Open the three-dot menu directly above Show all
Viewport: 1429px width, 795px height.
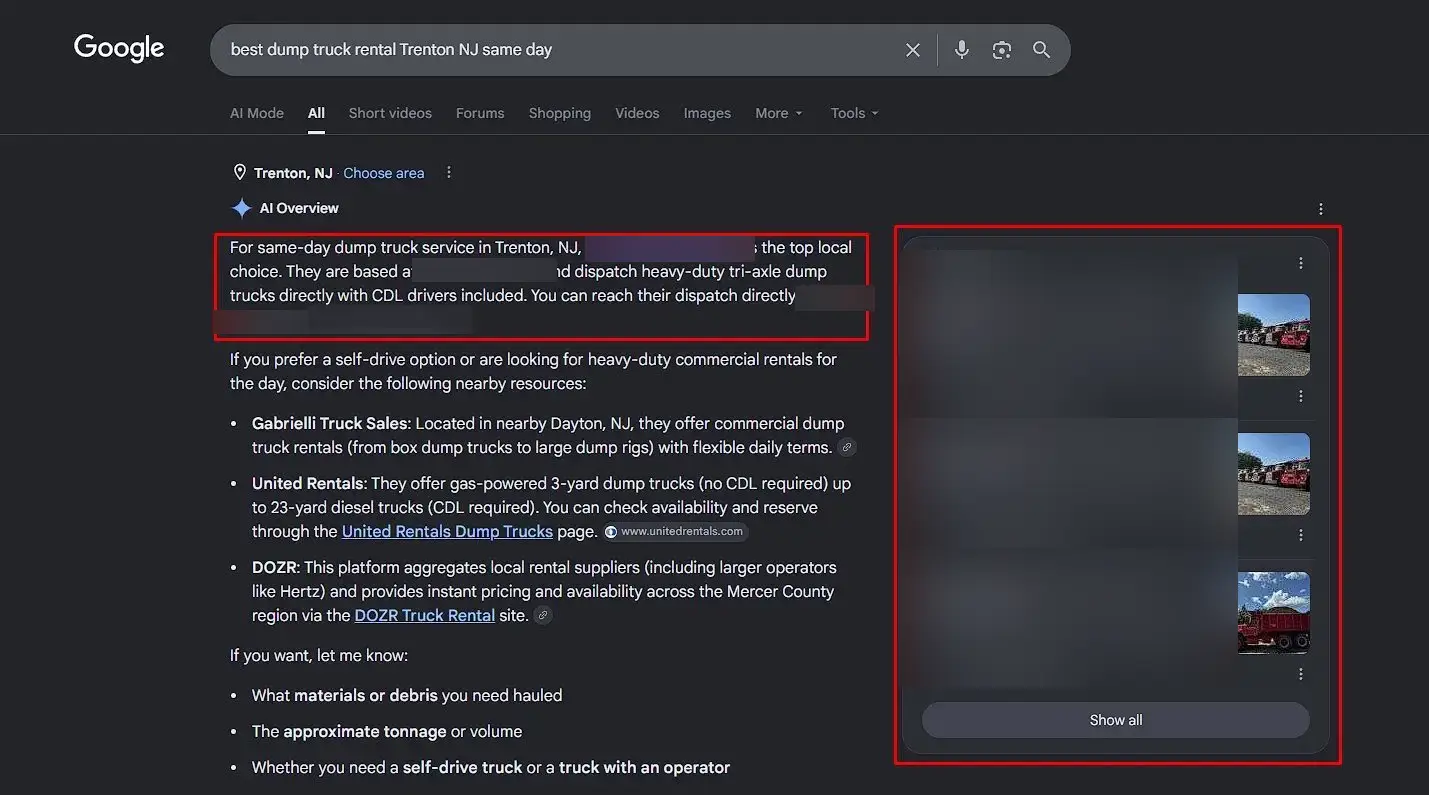click(1301, 674)
